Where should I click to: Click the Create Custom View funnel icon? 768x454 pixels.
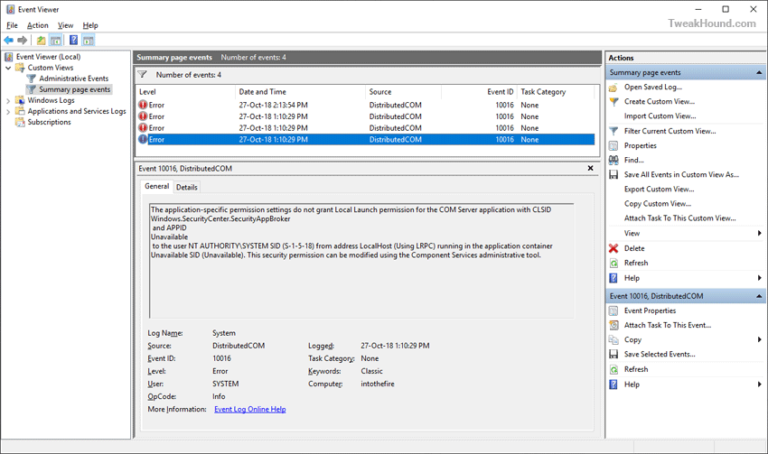[613, 102]
